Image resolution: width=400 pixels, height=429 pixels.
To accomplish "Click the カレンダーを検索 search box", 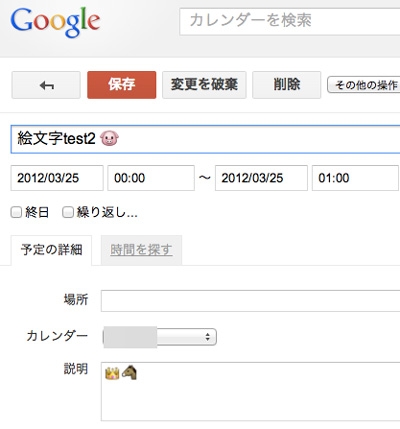I will pyautogui.click(x=290, y=22).
